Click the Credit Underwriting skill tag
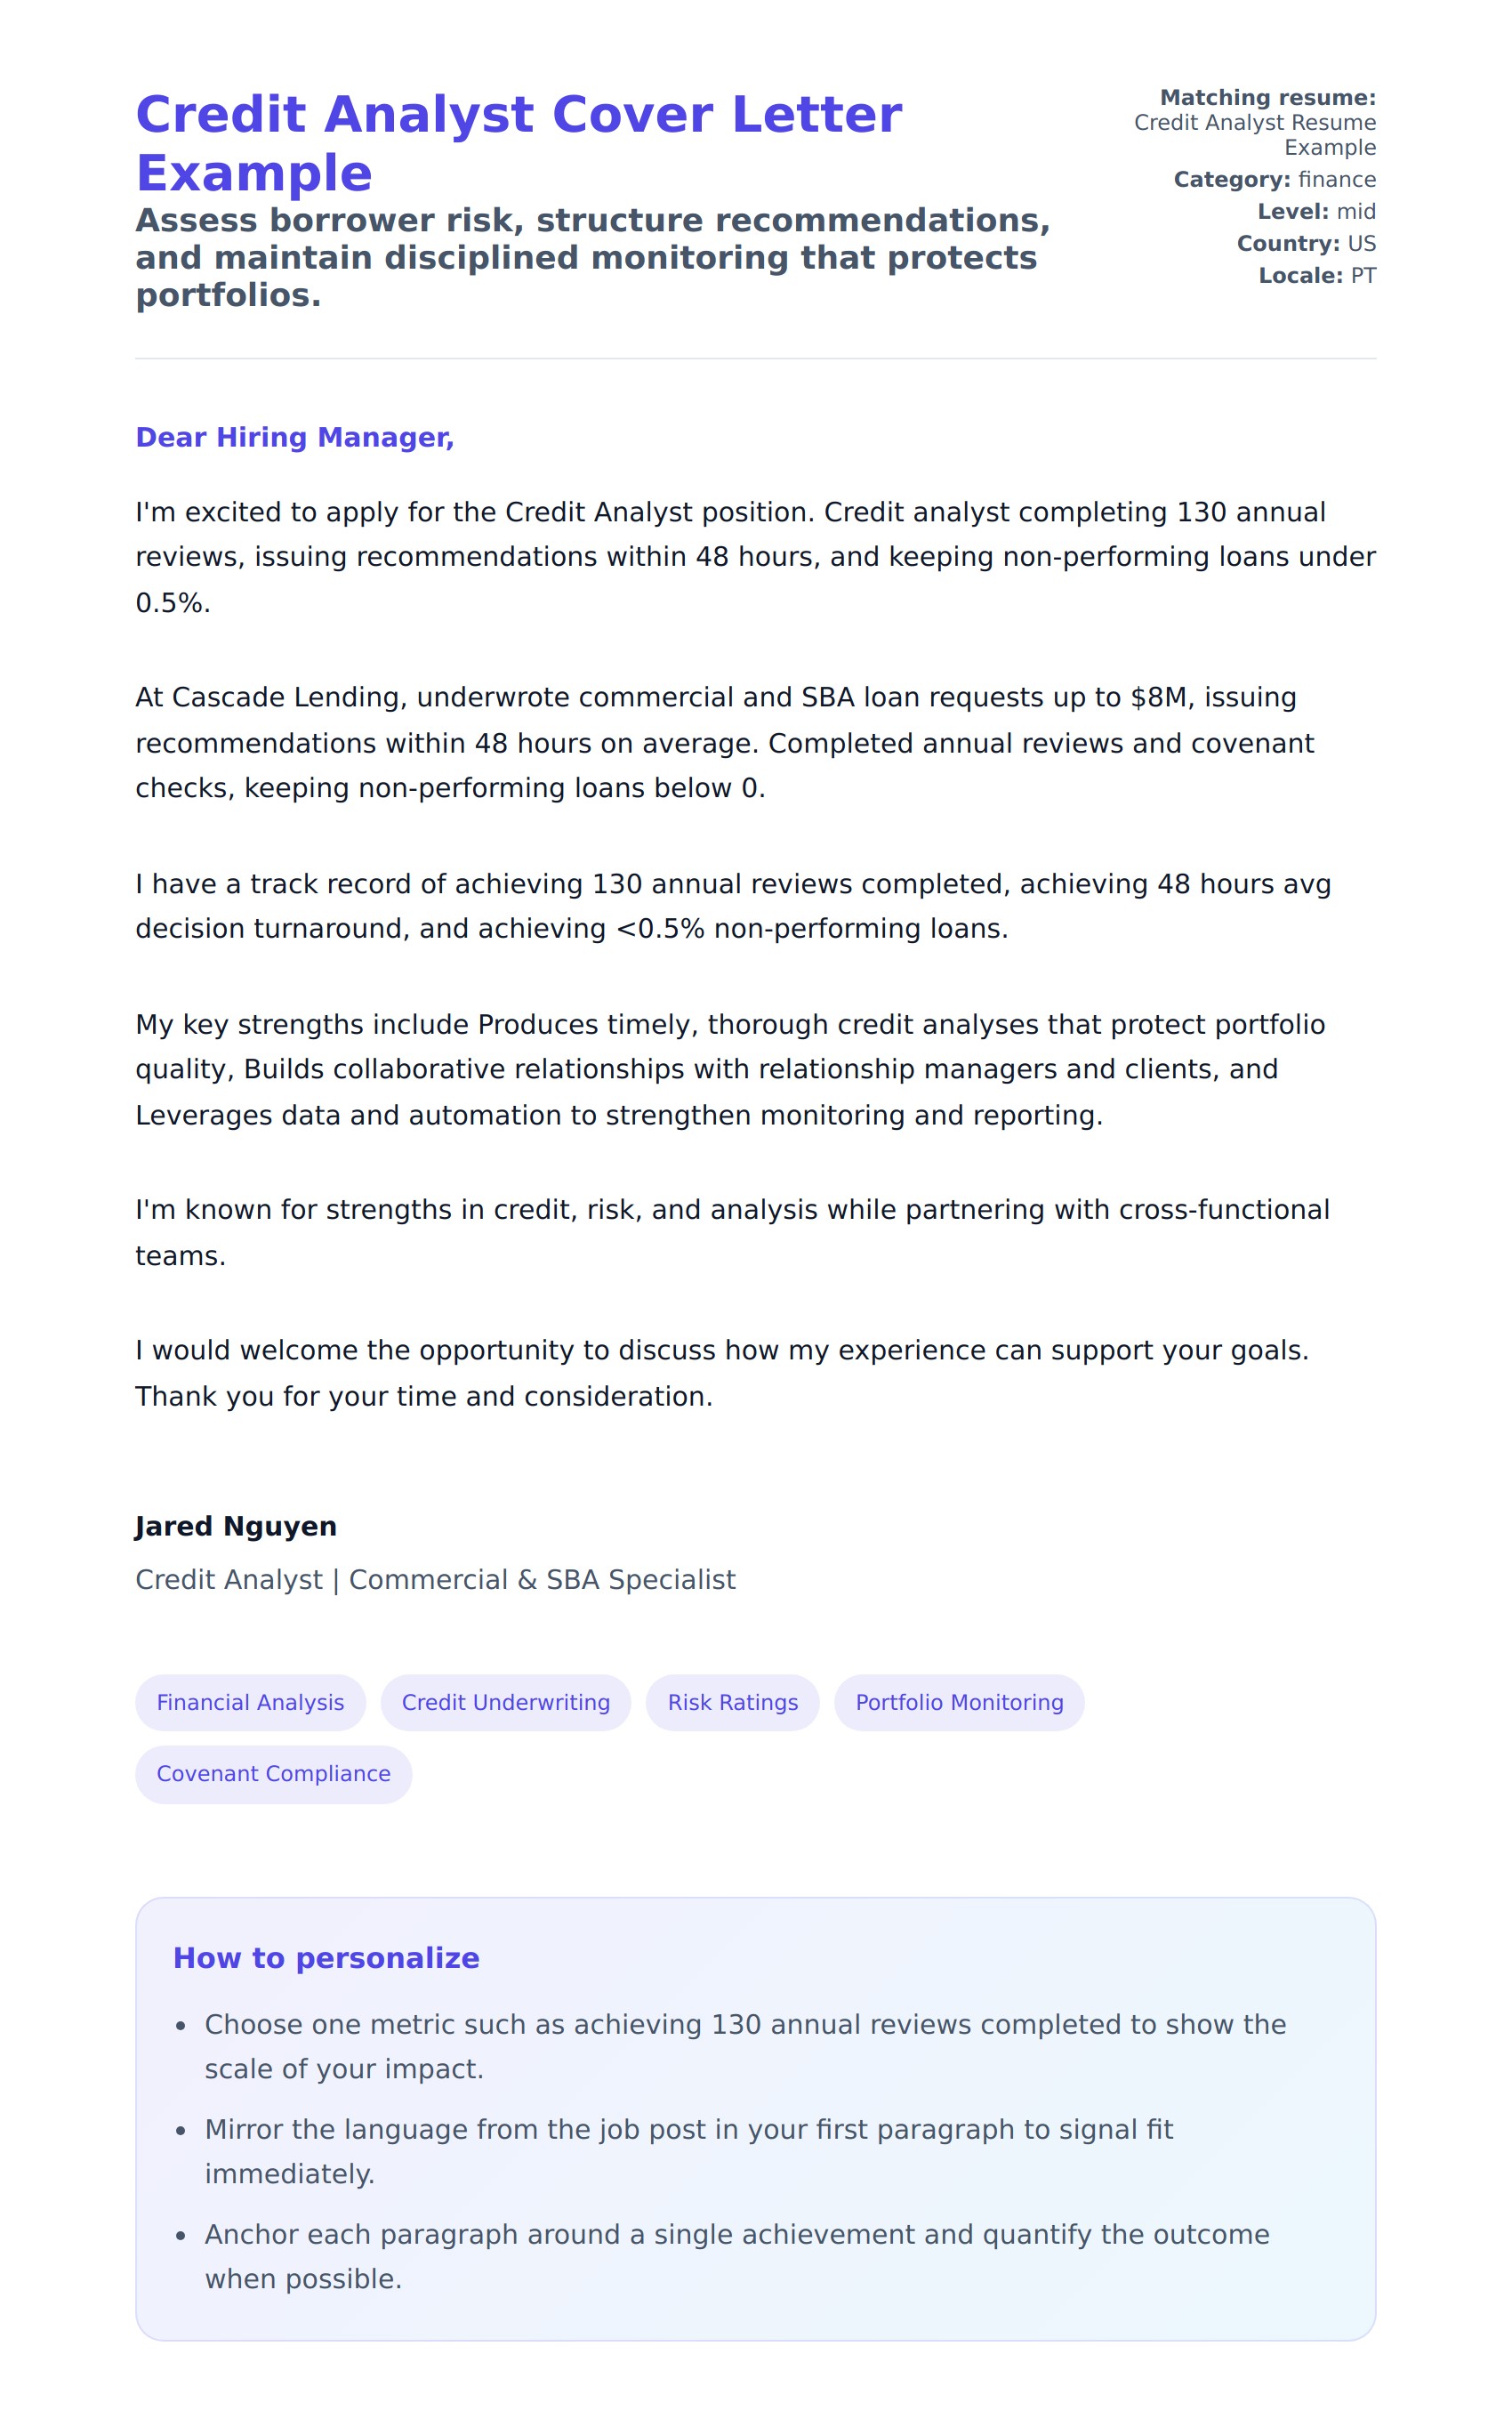The width and height of the screenshot is (1512, 2427). point(505,1702)
